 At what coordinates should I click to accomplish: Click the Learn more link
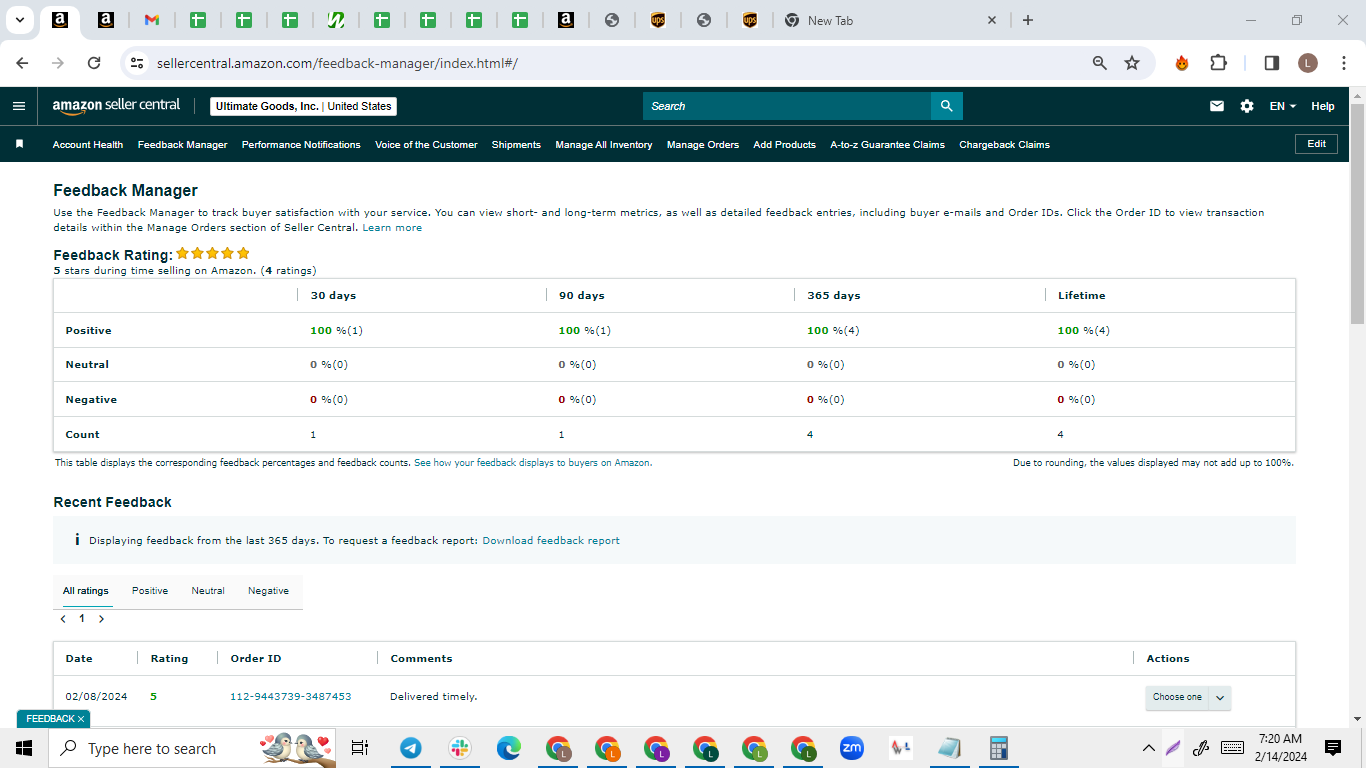[x=392, y=228]
